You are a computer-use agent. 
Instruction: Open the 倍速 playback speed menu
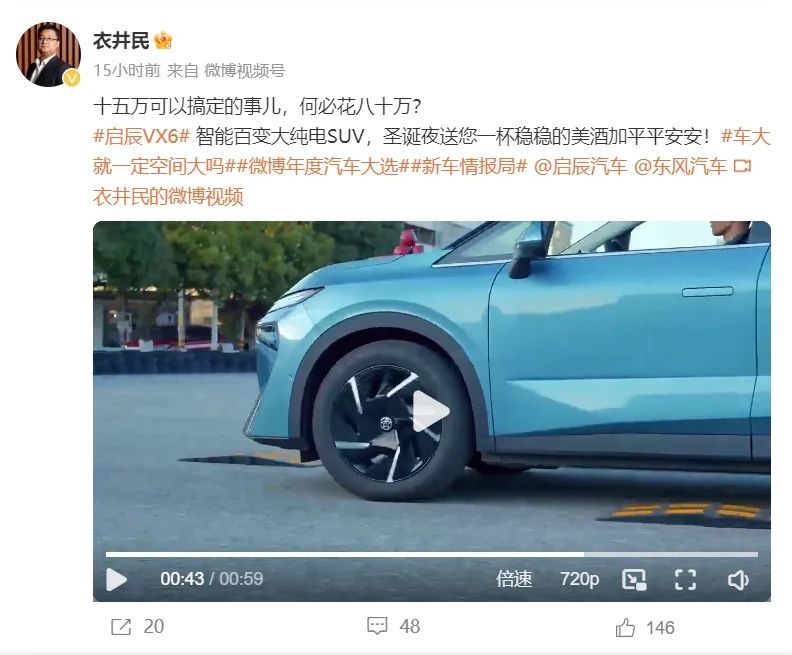click(514, 579)
